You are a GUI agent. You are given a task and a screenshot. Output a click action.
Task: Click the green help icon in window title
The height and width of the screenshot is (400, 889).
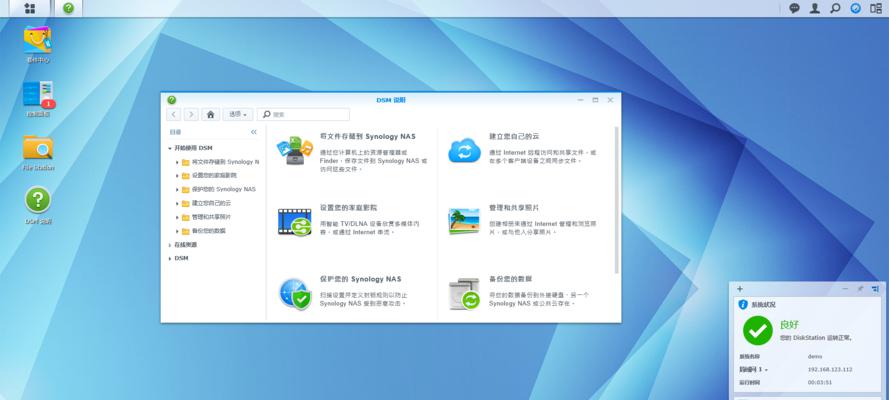pyautogui.click(x=172, y=100)
